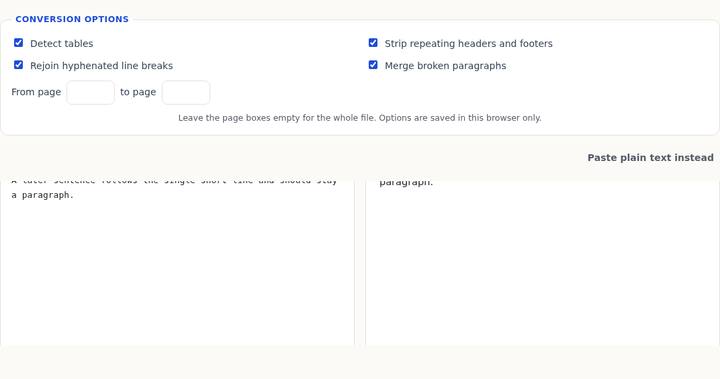Select the Strip repeating headers and footers label
720x379 pixels.
(x=468, y=44)
